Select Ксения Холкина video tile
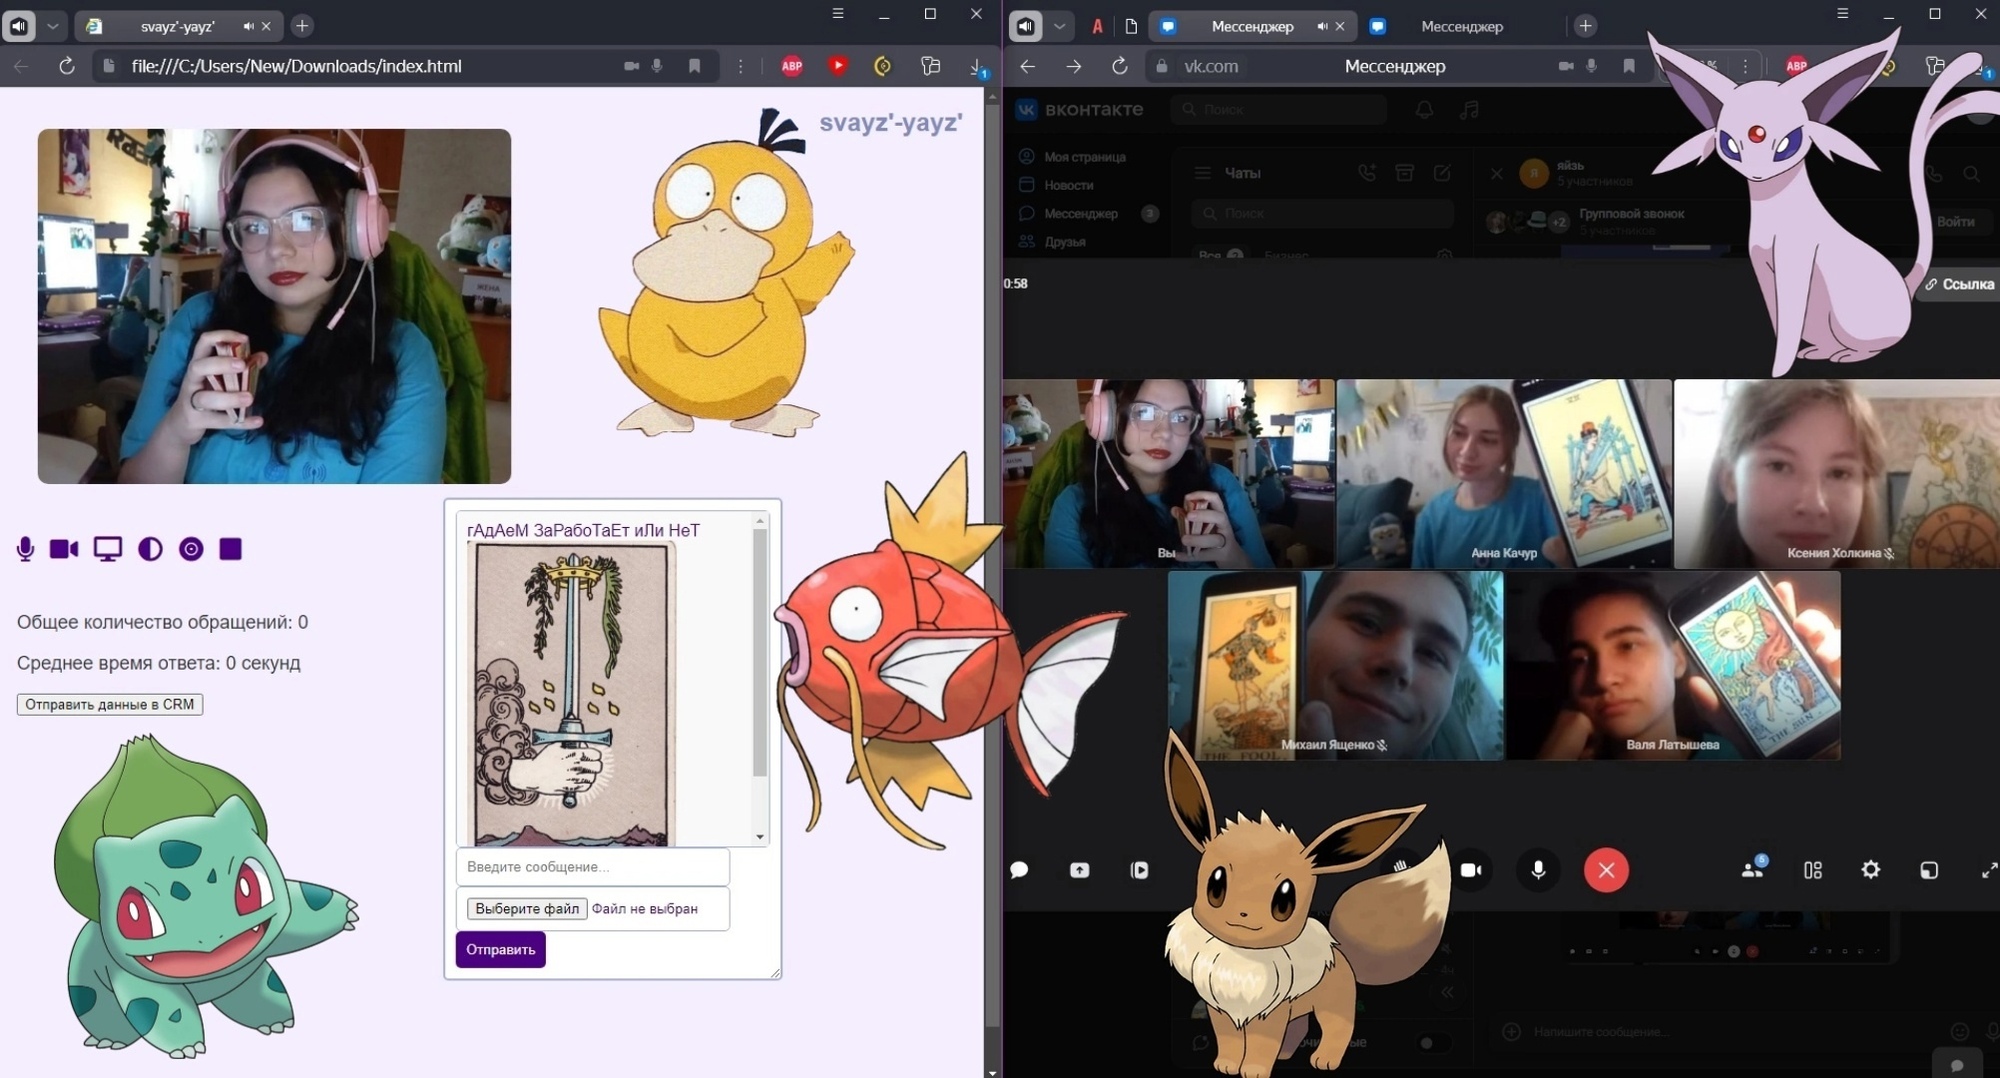The height and width of the screenshot is (1078, 2000). pyautogui.click(x=1837, y=473)
